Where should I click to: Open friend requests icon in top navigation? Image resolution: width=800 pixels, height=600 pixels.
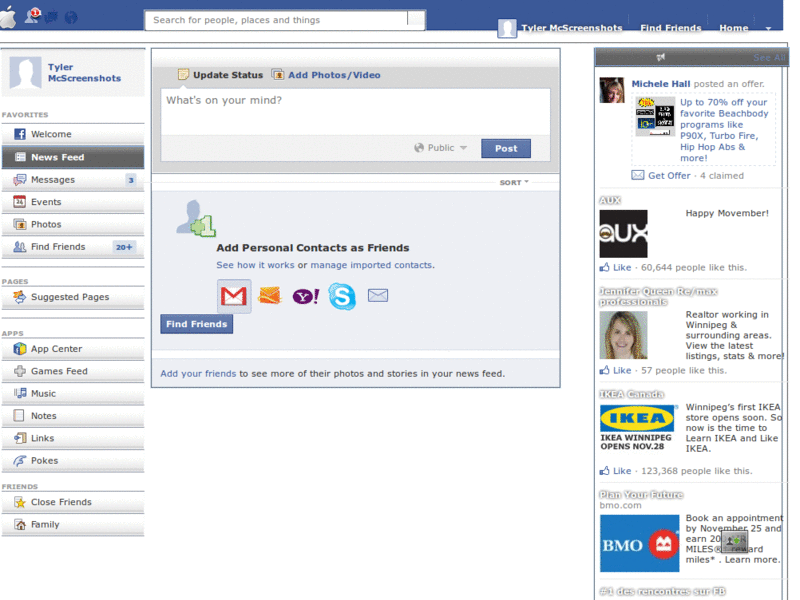click(x=32, y=15)
